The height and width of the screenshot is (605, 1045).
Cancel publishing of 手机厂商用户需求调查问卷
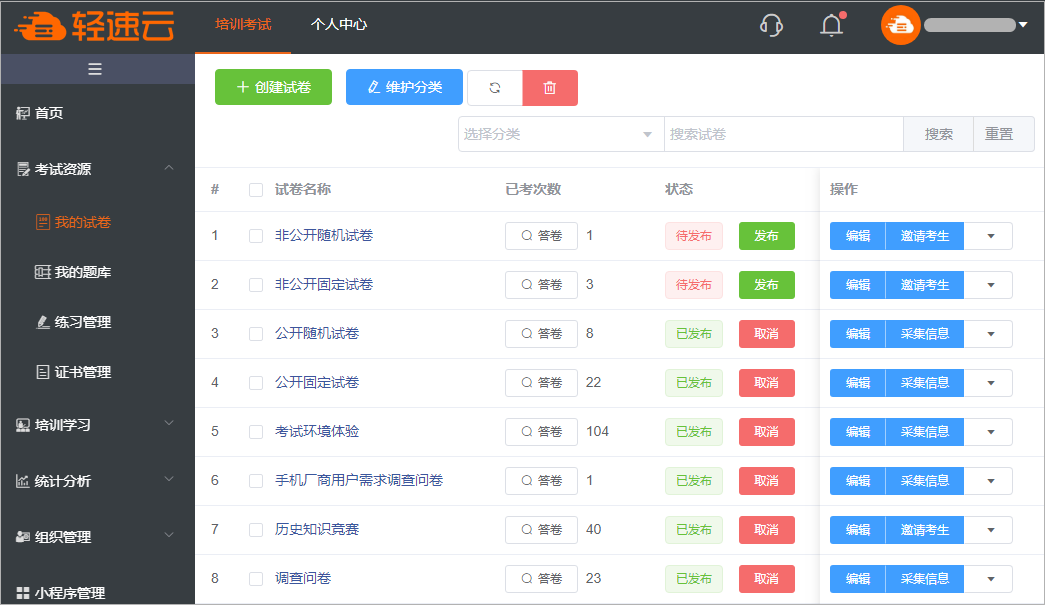(x=766, y=481)
